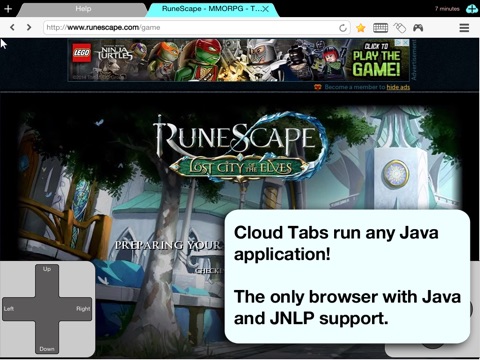Screen dimensions: 480x360
Task: Open a new tab with plus icon
Action: [8, 9]
